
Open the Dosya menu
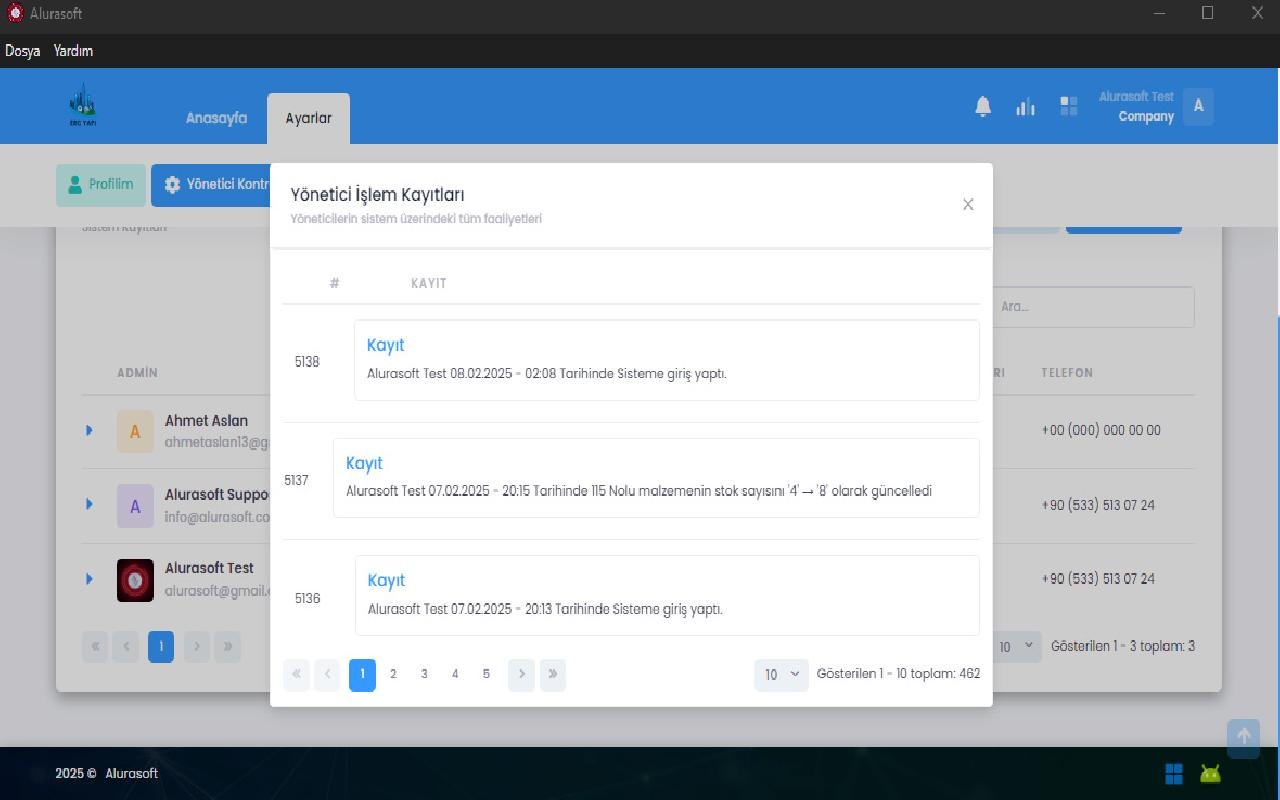pos(22,51)
